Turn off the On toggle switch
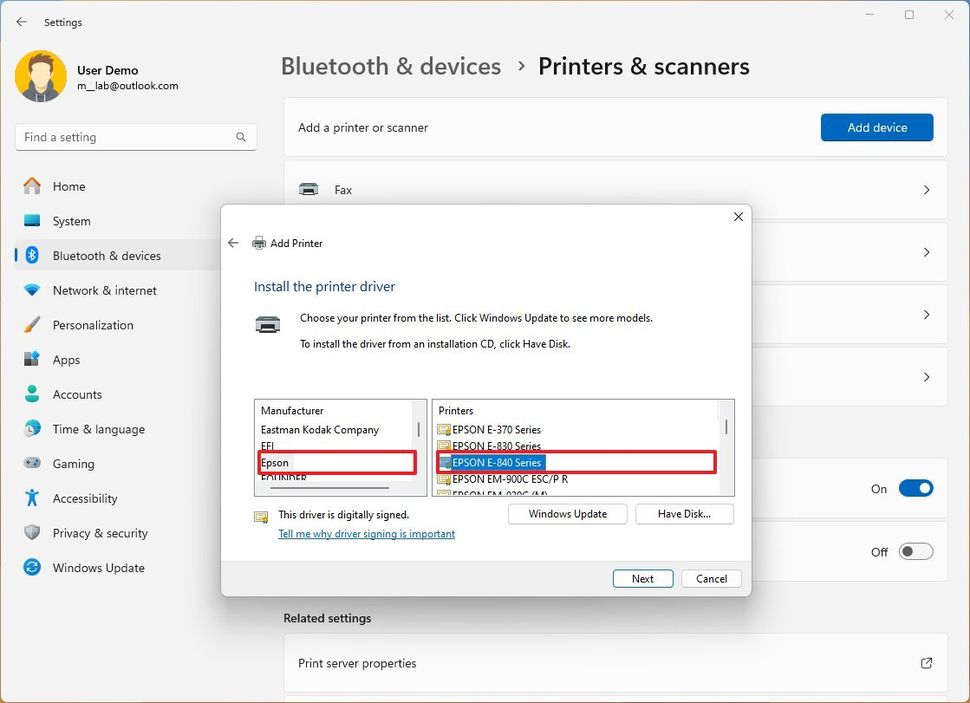 click(915, 489)
